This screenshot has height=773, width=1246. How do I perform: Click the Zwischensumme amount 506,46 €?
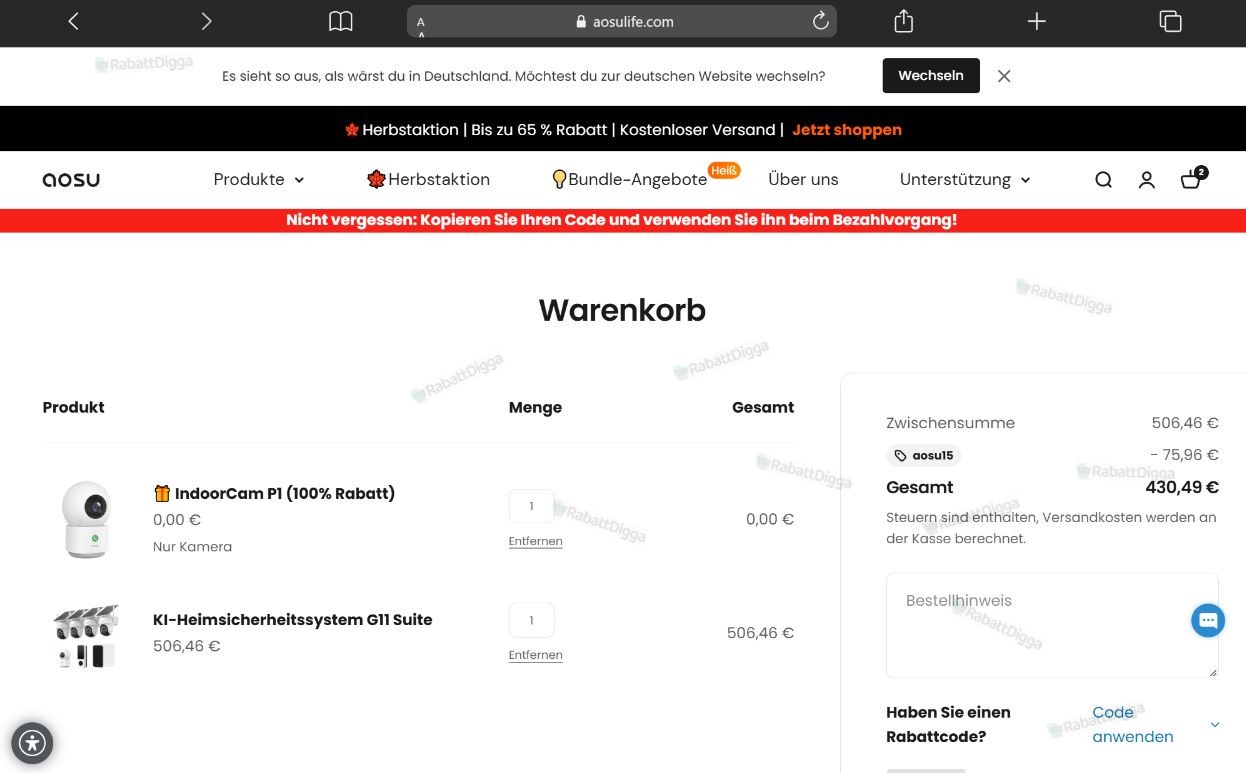point(1185,423)
